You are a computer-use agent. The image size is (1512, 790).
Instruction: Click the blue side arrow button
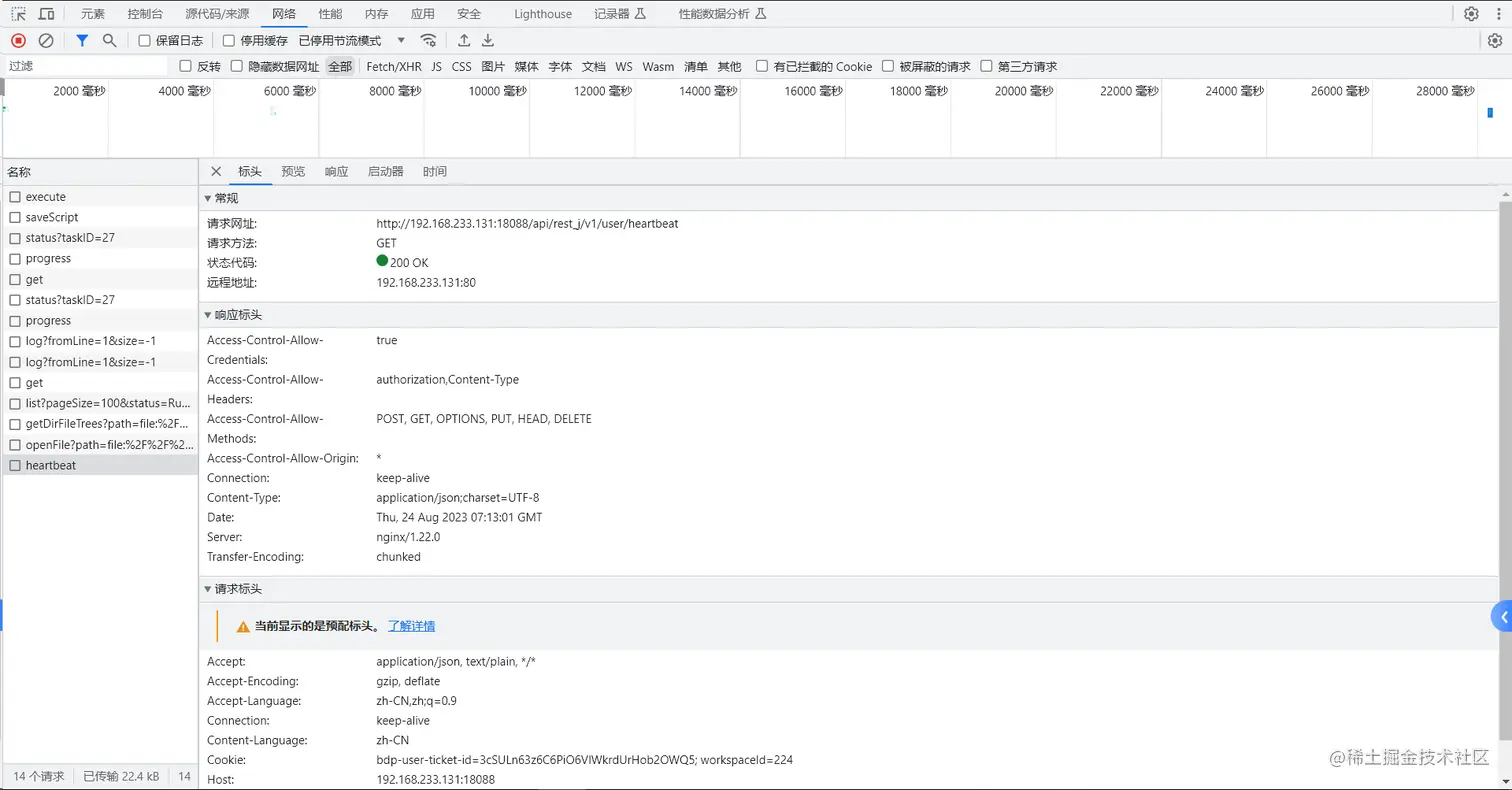(x=1502, y=617)
